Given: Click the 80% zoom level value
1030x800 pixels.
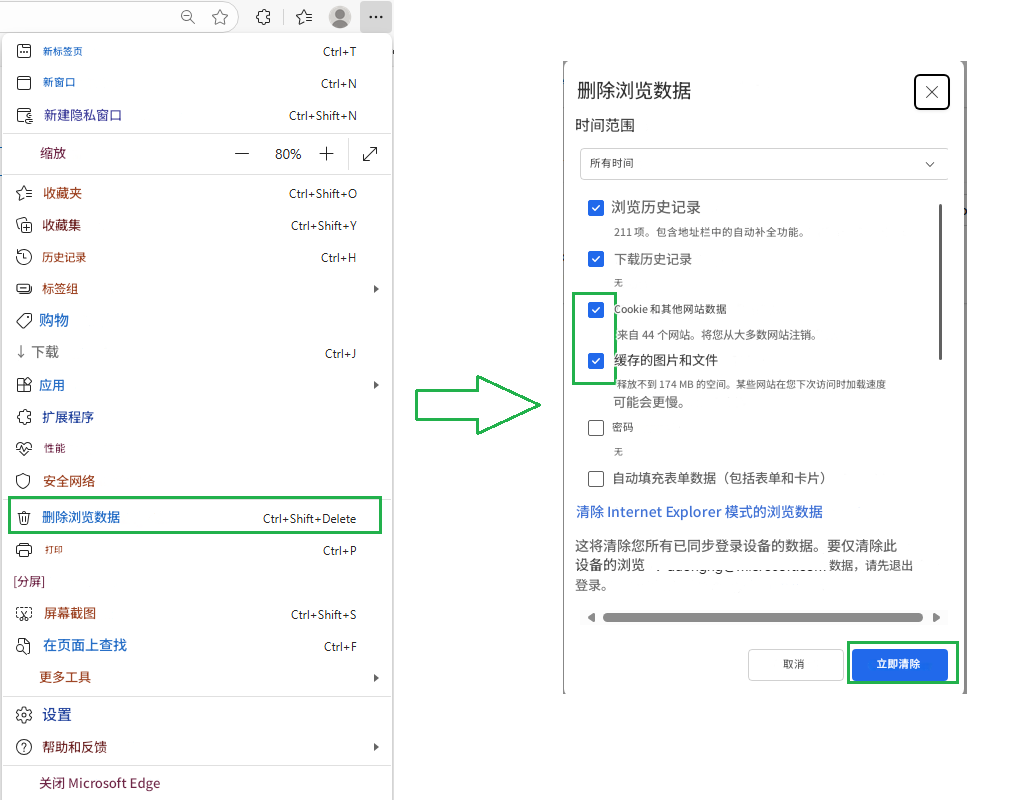Looking at the screenshot, I should [288, 154].
